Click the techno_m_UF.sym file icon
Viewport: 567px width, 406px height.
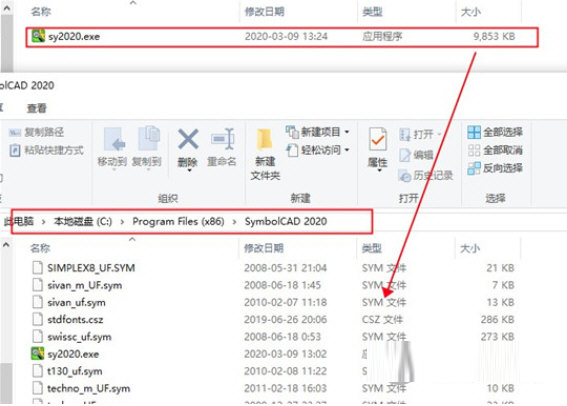[37, 388]
